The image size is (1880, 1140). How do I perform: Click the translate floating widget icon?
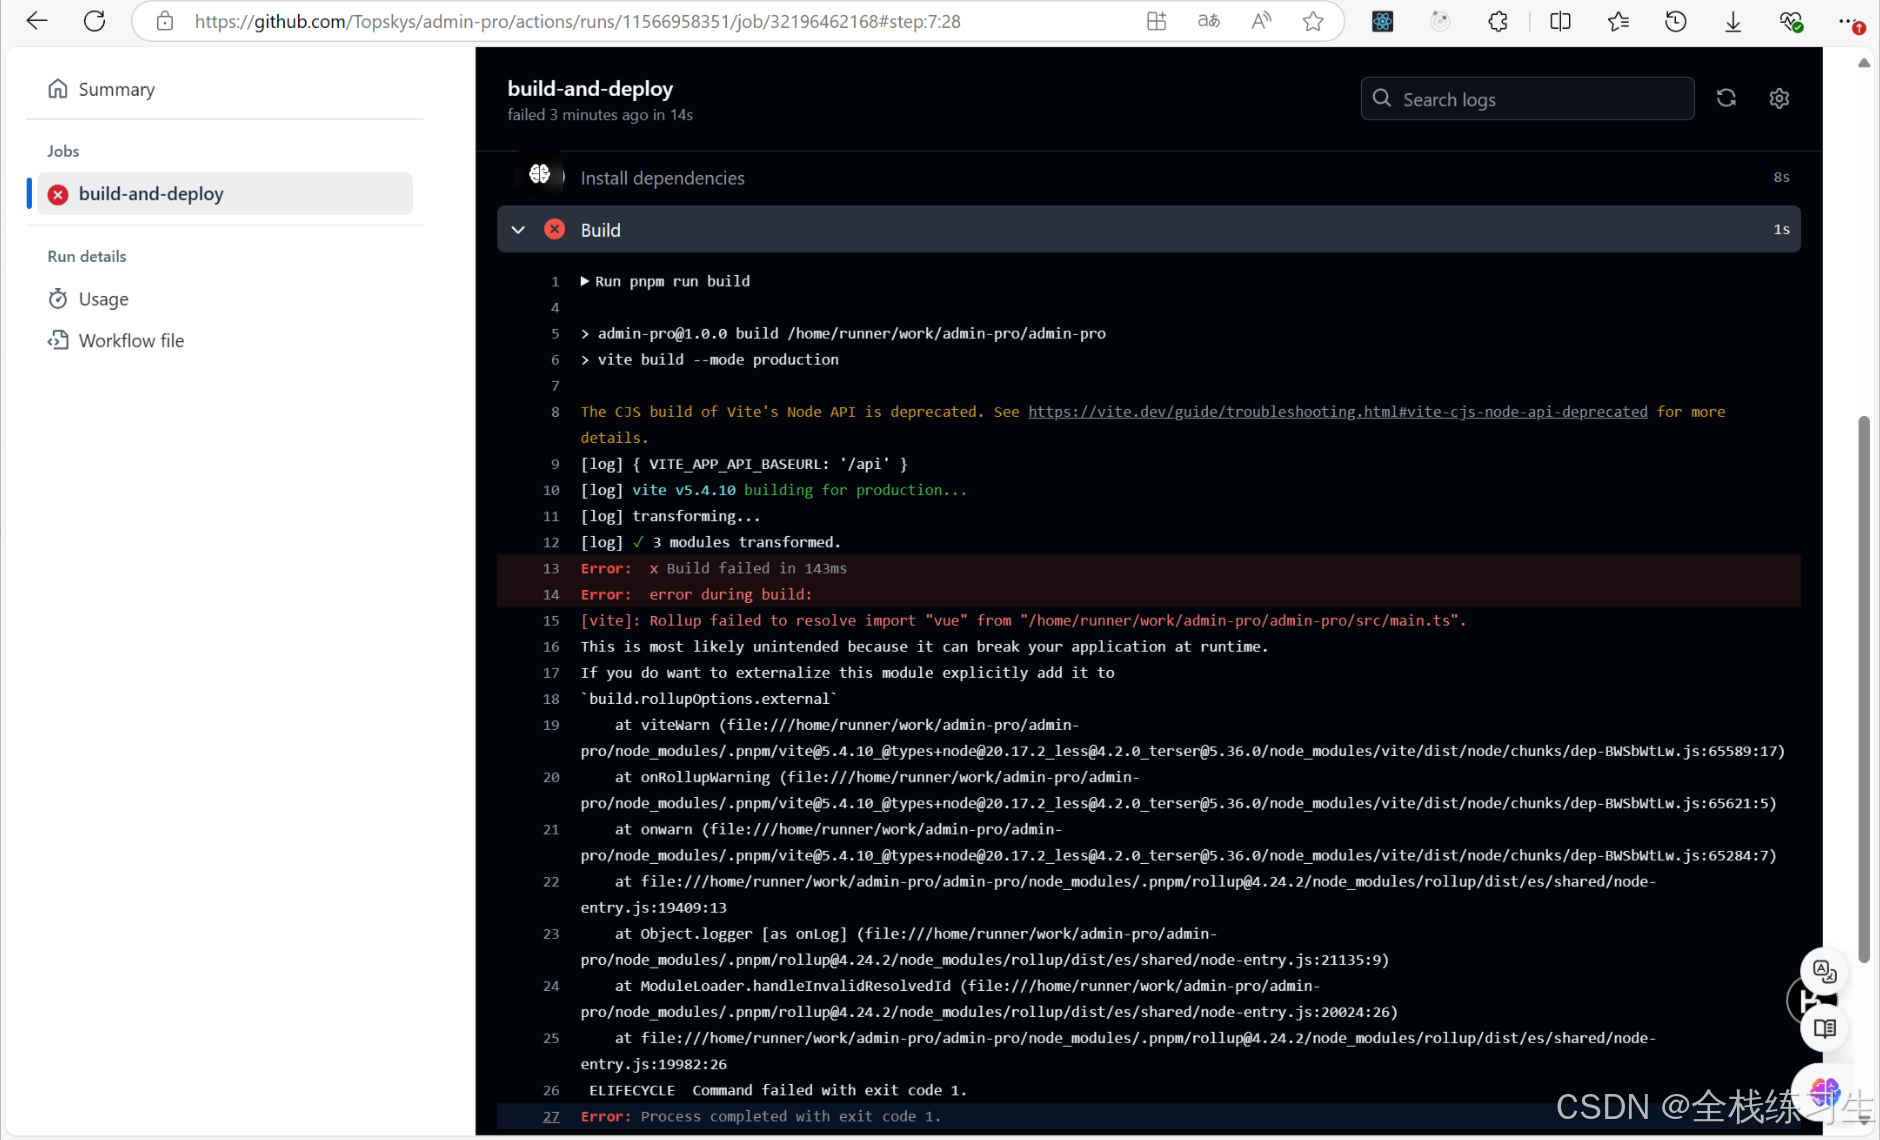1825,971
